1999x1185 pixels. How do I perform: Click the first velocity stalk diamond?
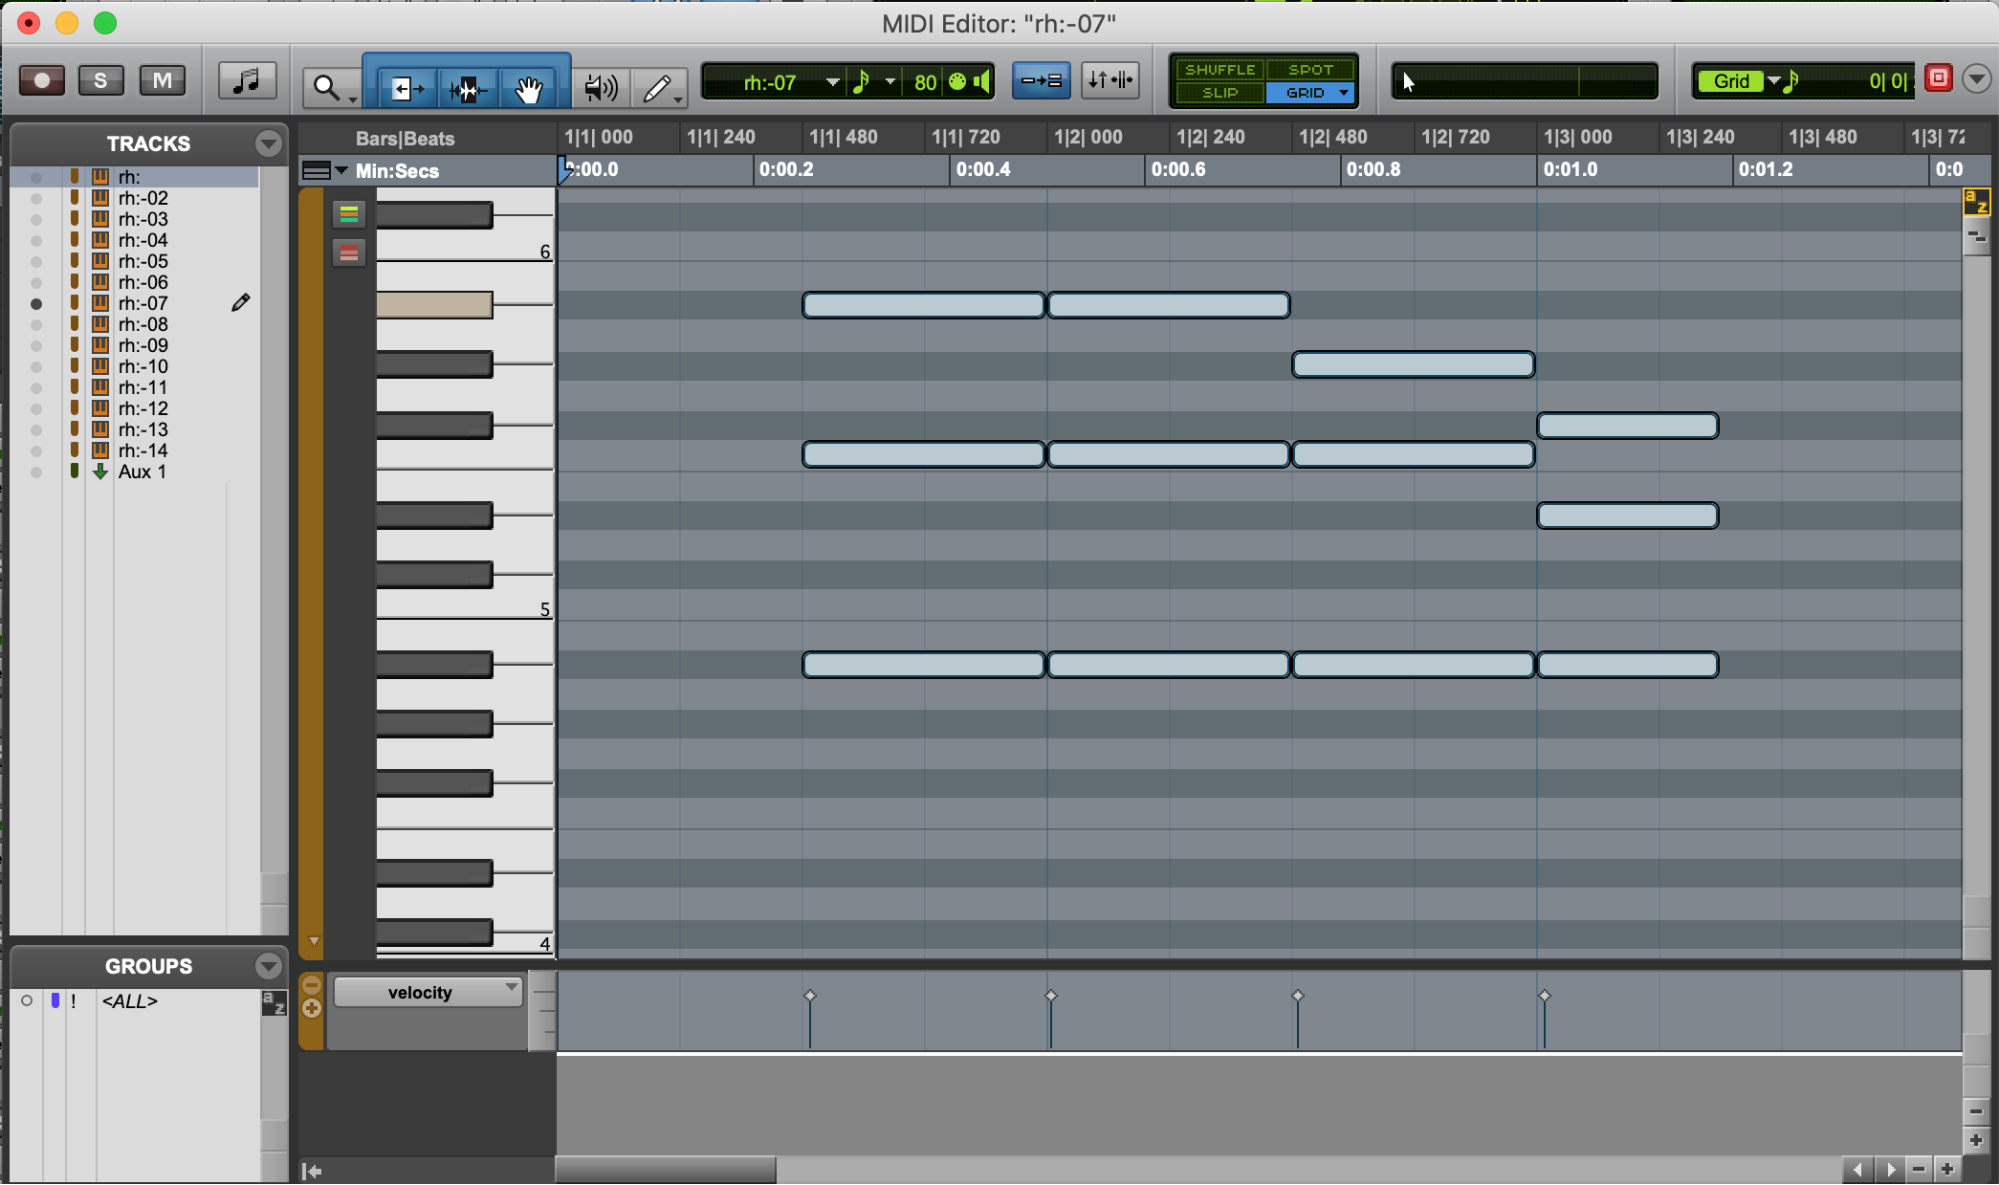point(810,995)
